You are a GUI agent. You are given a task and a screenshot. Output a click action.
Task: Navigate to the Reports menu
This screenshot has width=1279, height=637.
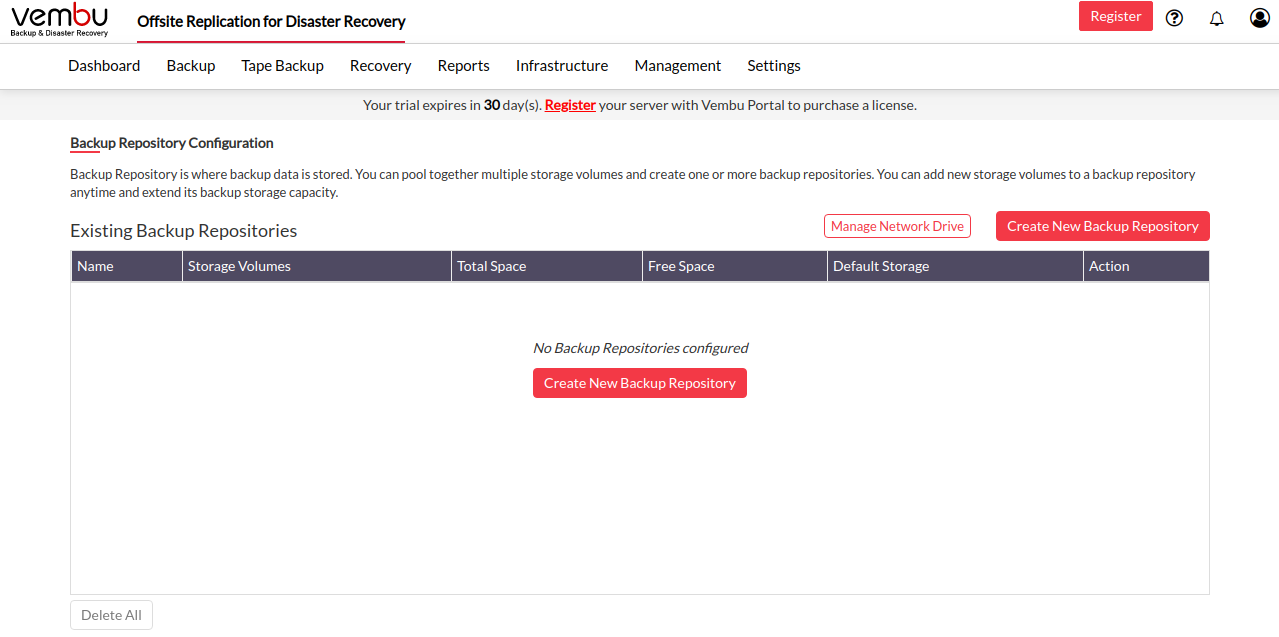[x=463, y=66]
